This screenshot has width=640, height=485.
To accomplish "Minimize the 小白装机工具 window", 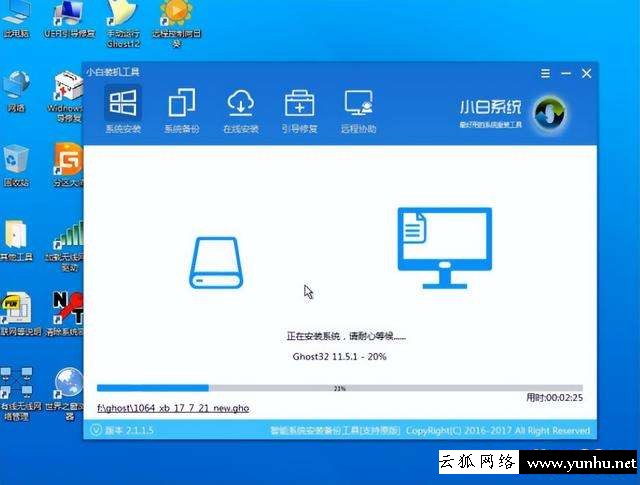I will [566, 73].
